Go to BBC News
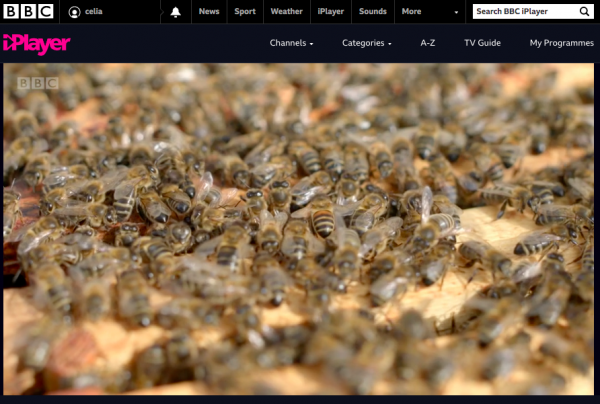The width and height of the screenshot is (600, 404). point(209,11)
